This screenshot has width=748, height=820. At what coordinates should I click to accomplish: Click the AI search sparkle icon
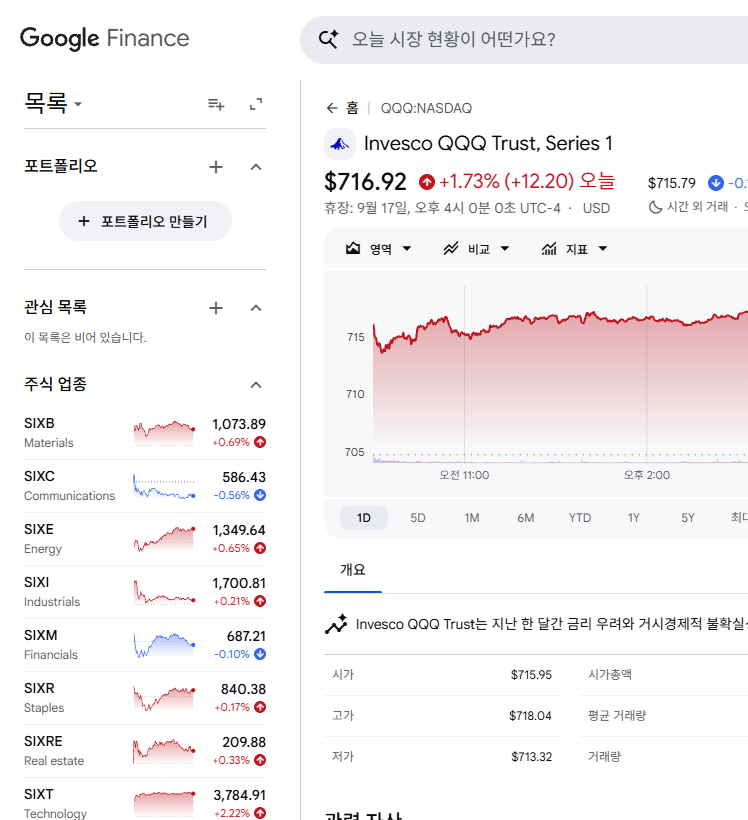328,39
